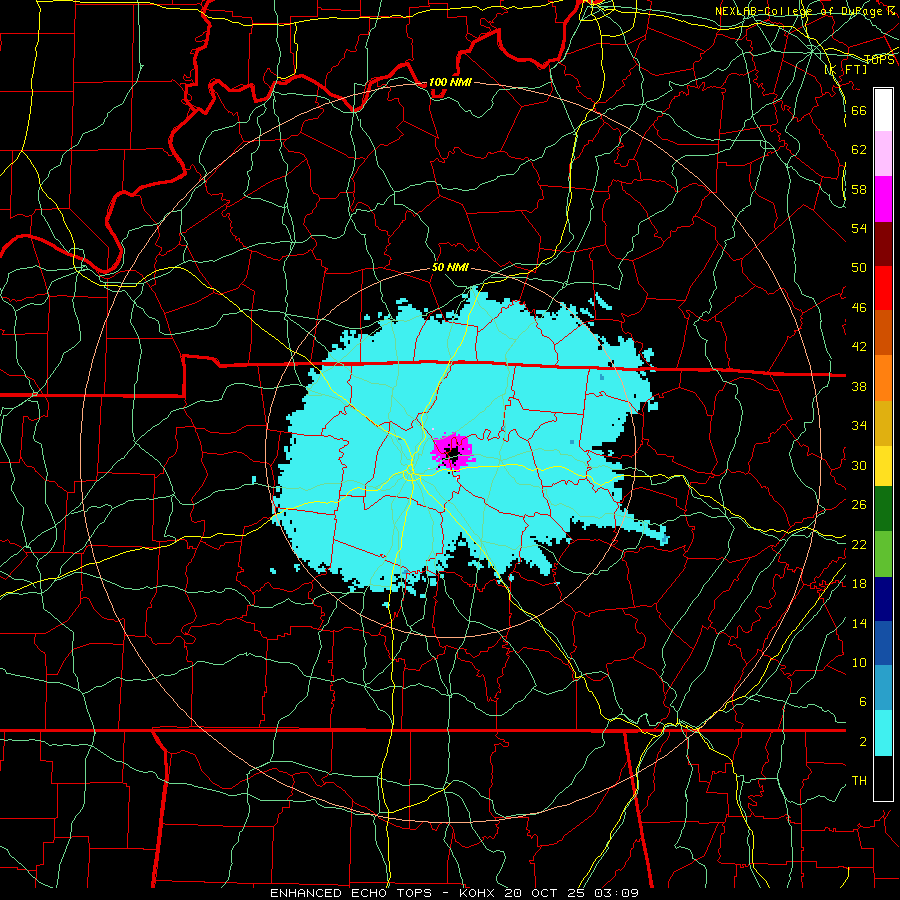Click the light green 26 kft legend swatch
900x900 pixels.
pos(883,554)
